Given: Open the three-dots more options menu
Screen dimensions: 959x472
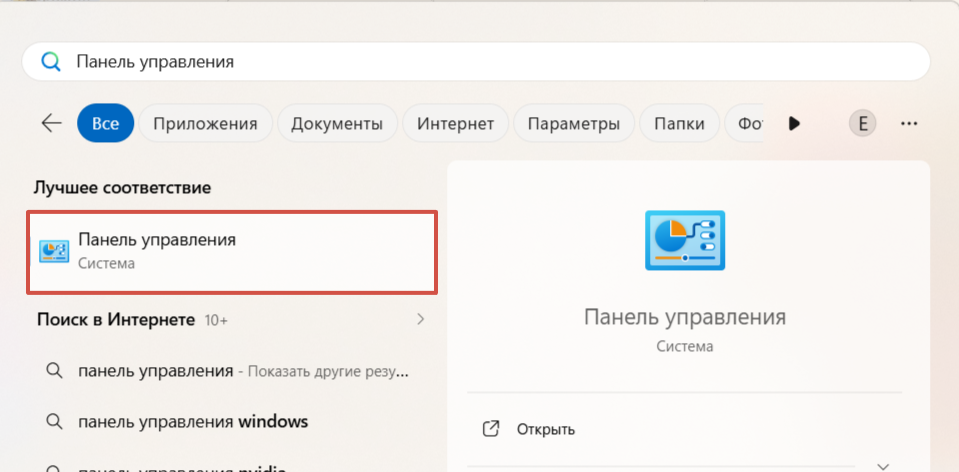Looking at the screenshot, I should (909, 124).
